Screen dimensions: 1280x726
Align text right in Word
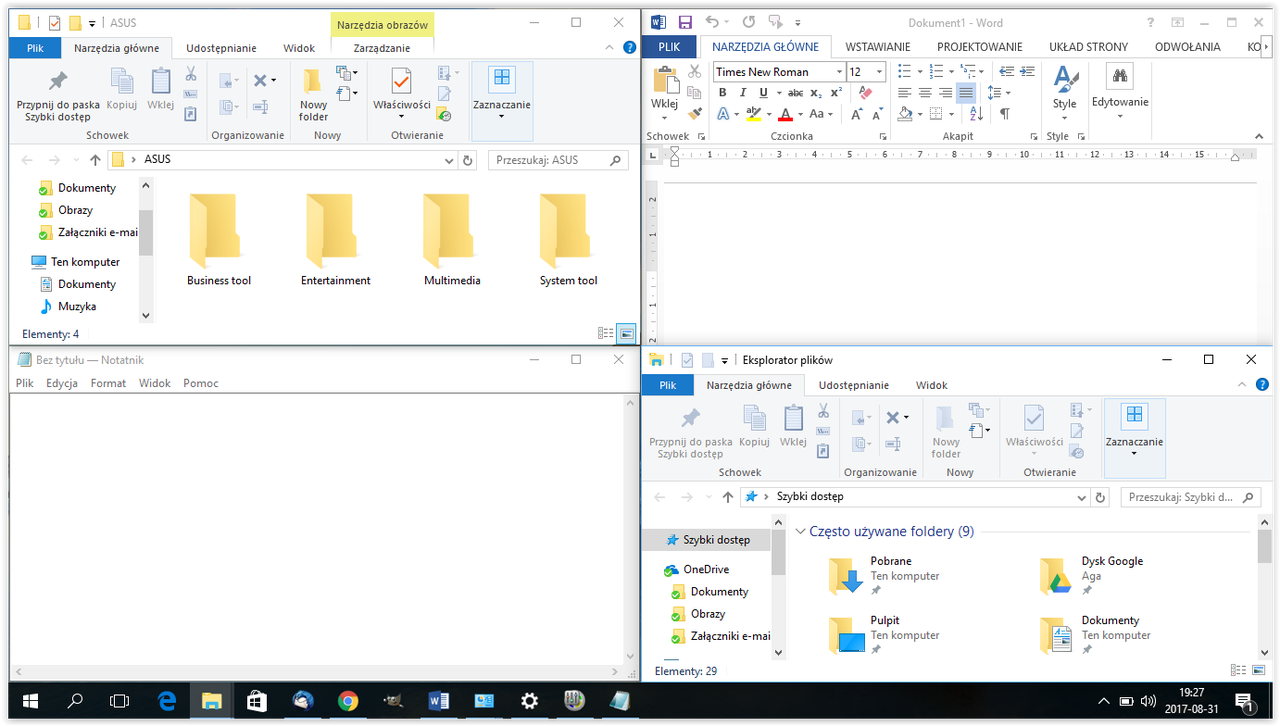[x=945, y=93]
